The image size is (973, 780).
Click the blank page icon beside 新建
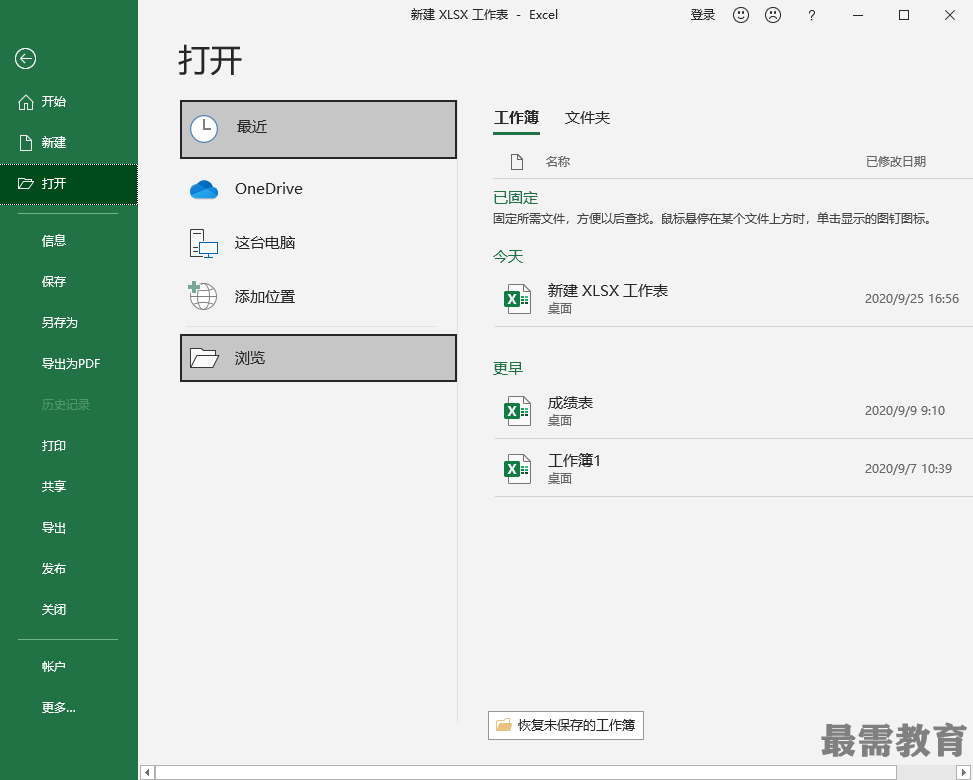click(25, 143)
